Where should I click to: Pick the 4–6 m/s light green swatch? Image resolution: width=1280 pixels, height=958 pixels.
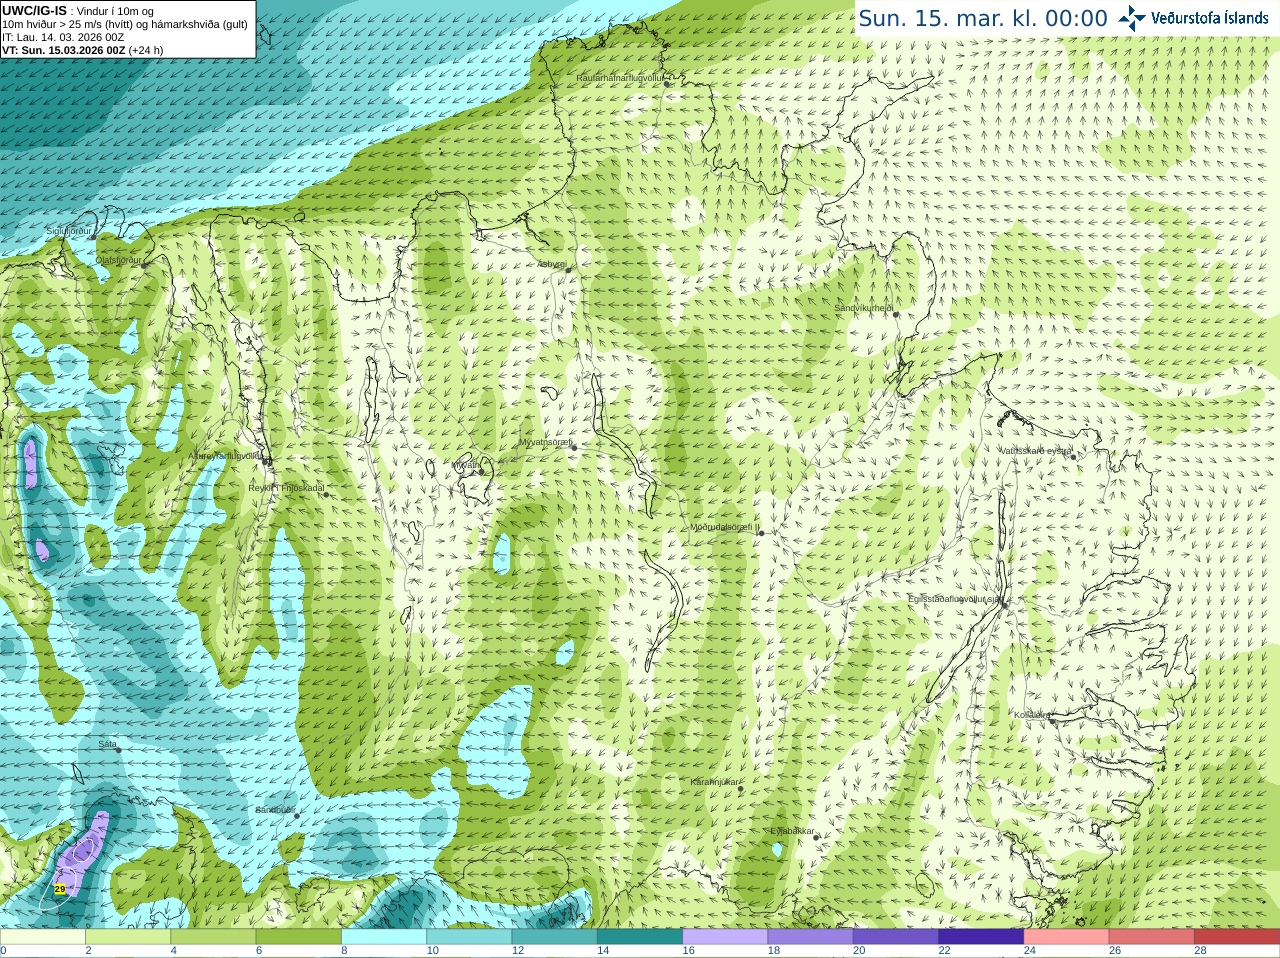click(213, 937)
